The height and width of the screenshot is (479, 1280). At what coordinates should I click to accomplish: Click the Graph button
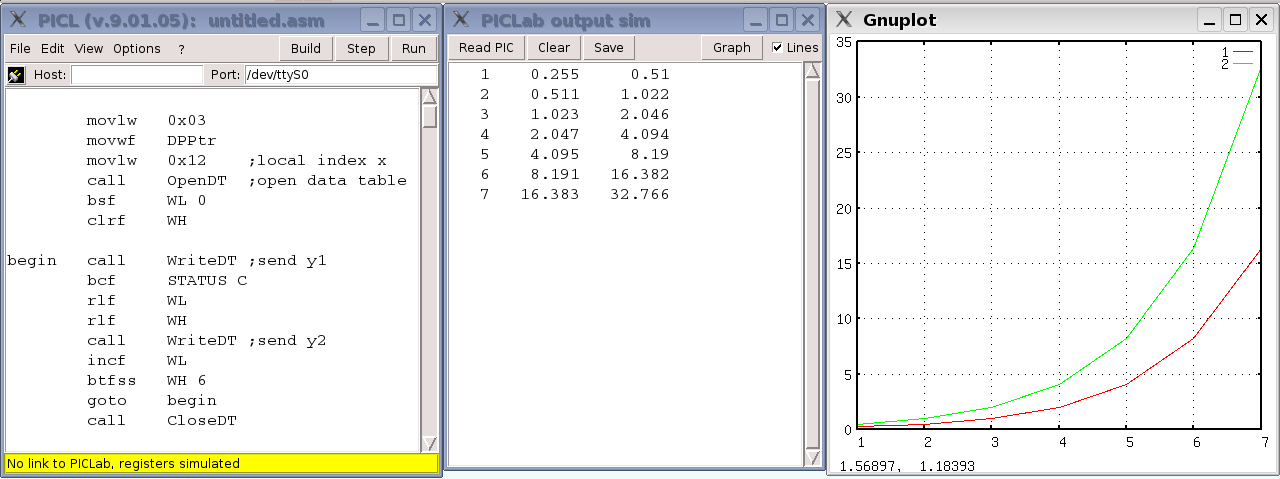(732, 48)
